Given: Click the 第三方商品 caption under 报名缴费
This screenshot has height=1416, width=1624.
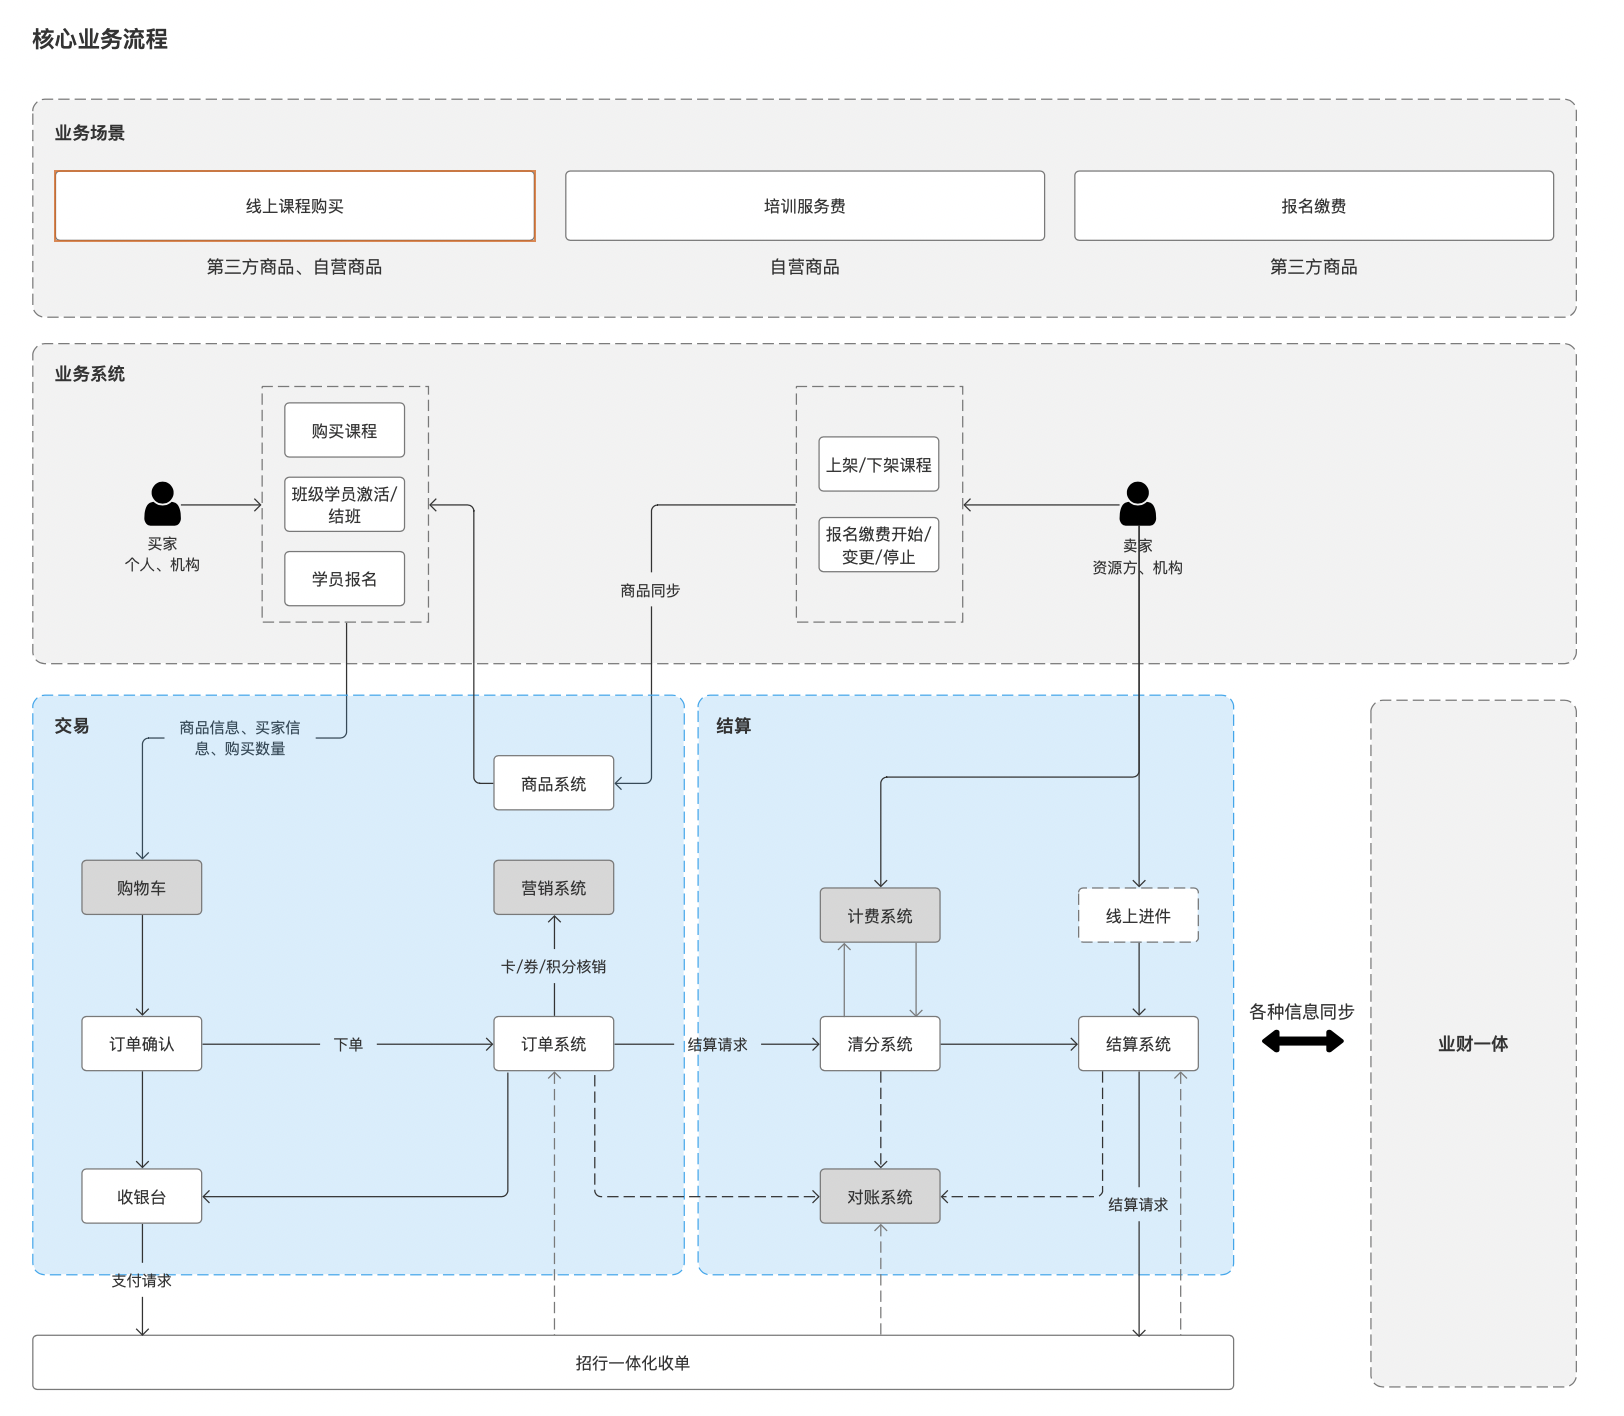Looking at the screenshot, I should click(1314, 267).
